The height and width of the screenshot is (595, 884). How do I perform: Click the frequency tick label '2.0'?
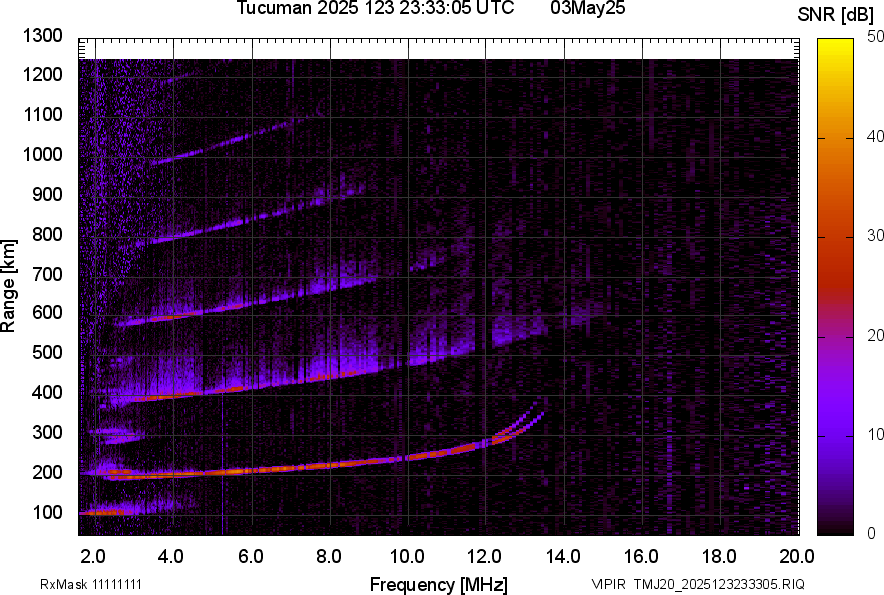93,557
